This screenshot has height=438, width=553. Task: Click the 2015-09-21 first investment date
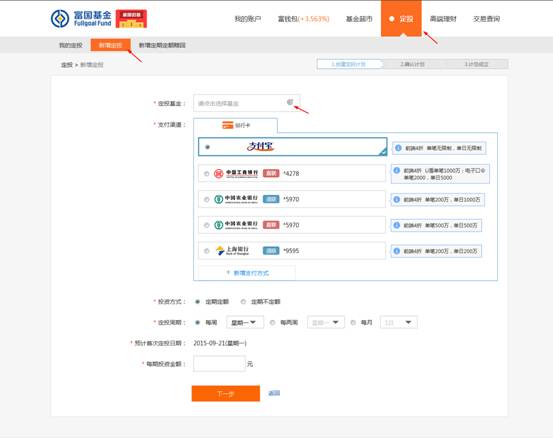click(220, 343)
